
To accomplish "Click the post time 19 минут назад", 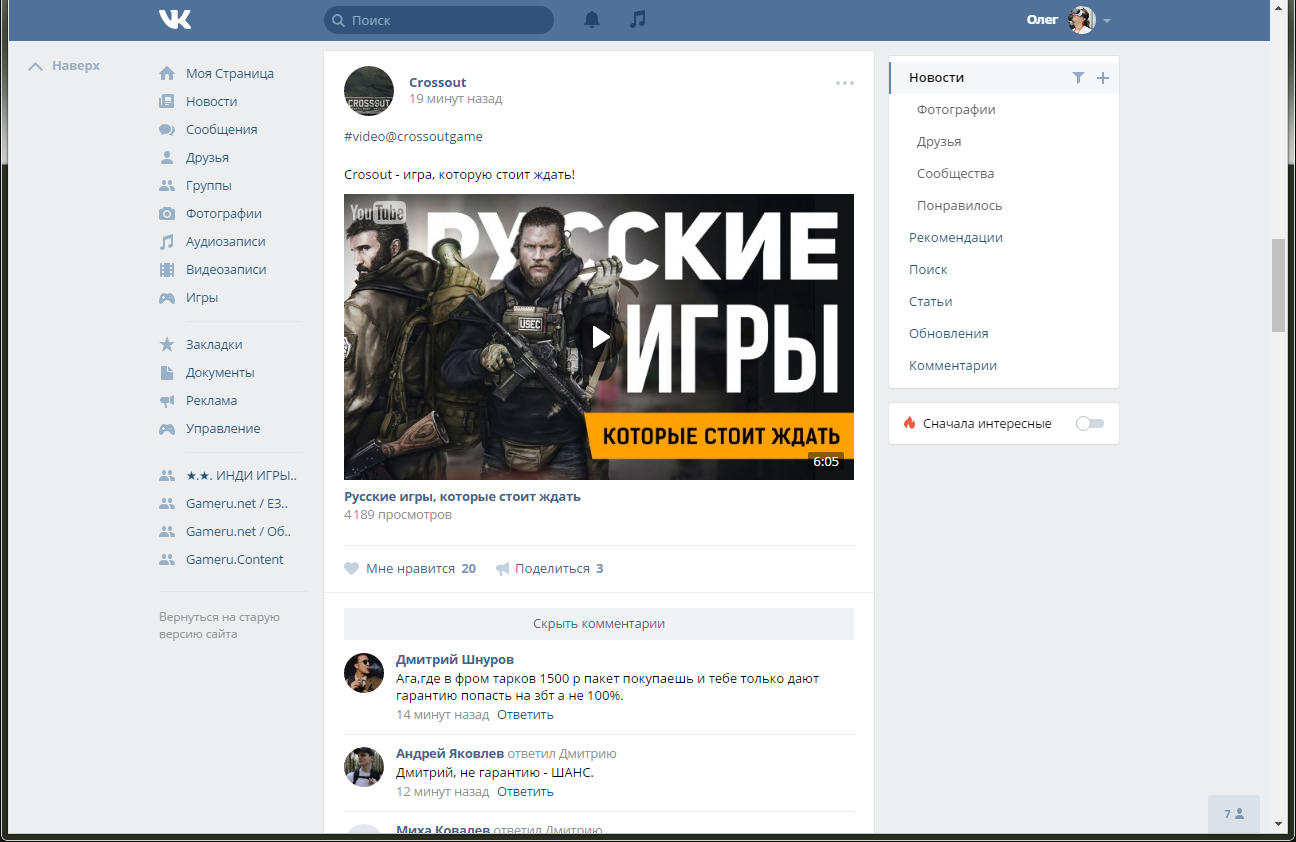I will pos(455,99).
